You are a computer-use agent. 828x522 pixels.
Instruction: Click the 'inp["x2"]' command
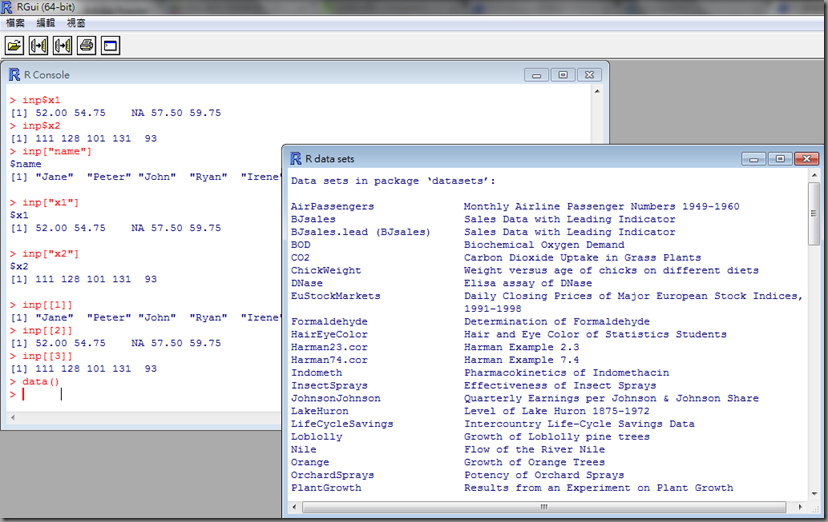pos(50,253)
